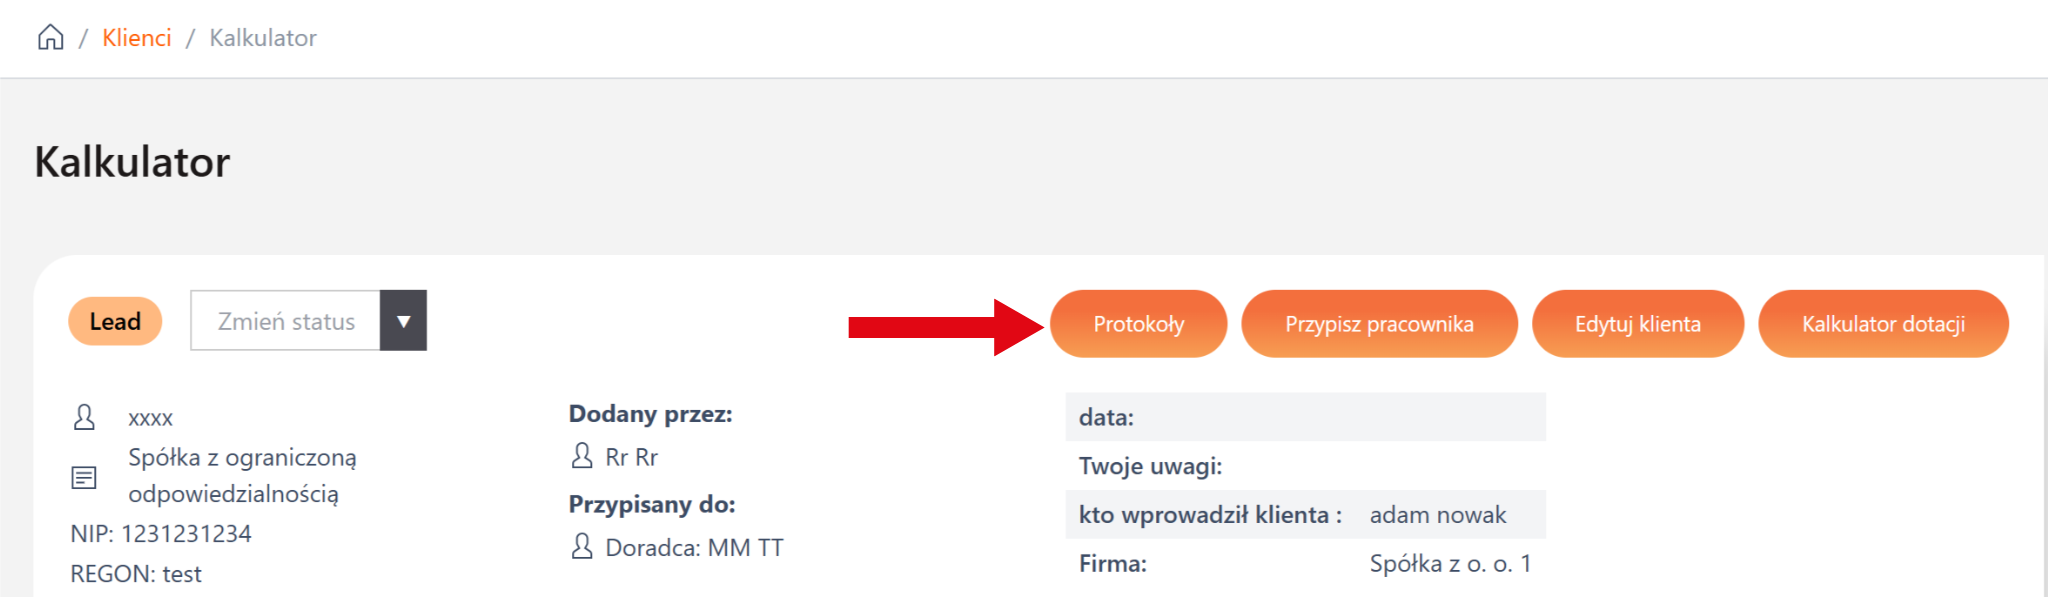The height and width of the screenshot is (597, 2048).
Task: Click the Twoje uwagi row
Action: tap(1305, 466)
